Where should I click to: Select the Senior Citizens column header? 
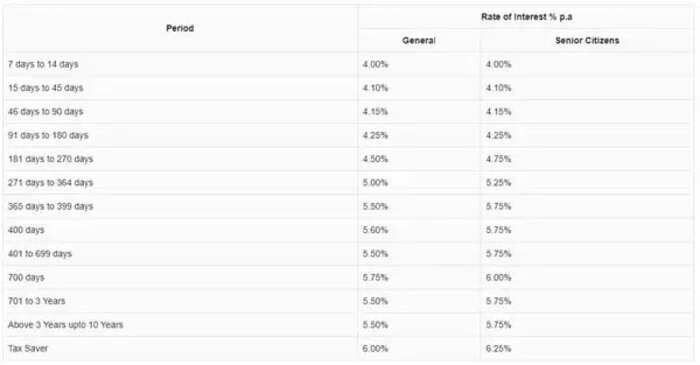(587, 41)
